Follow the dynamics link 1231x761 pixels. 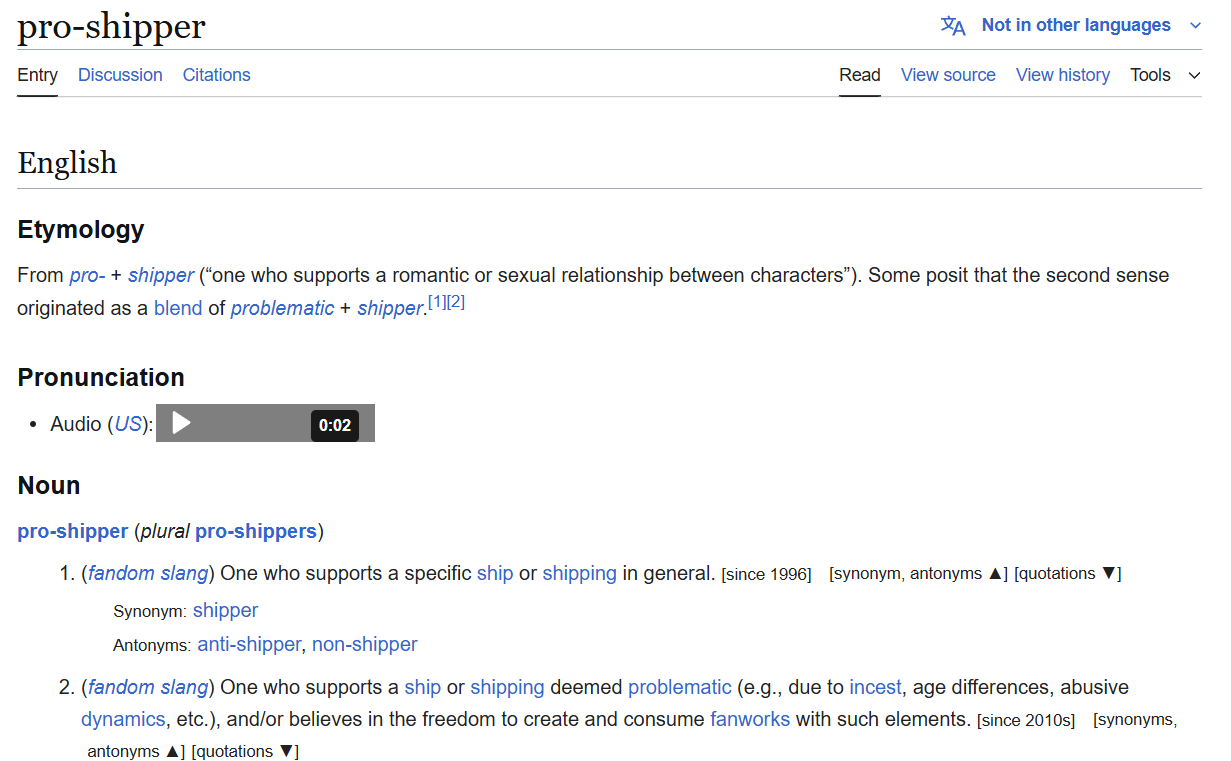pos(123,720)
